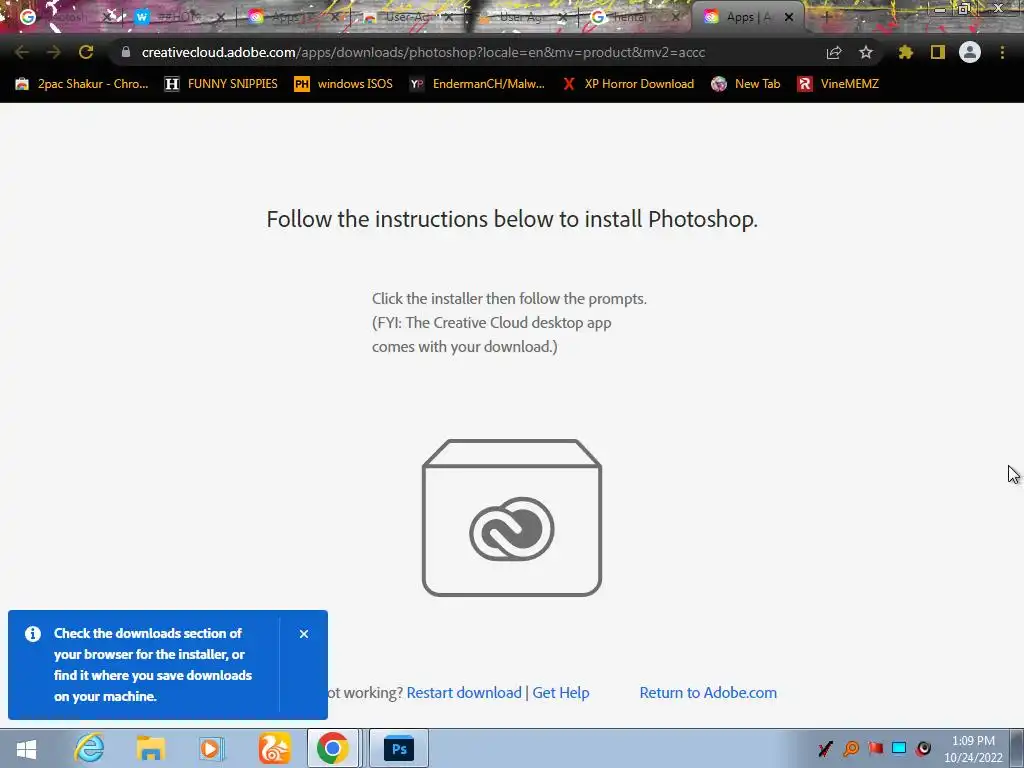
Task: Open a new browser tab
Action: coord(825,17)
